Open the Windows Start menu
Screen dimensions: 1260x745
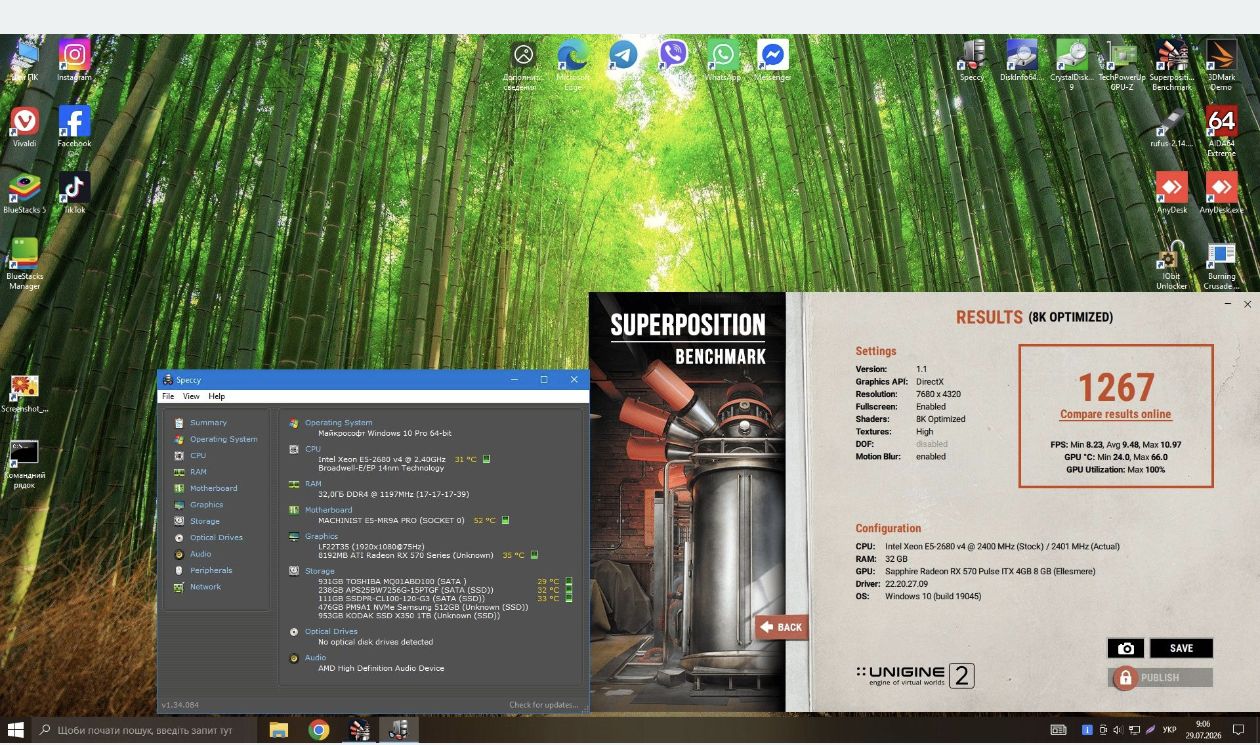click(15, 730)
